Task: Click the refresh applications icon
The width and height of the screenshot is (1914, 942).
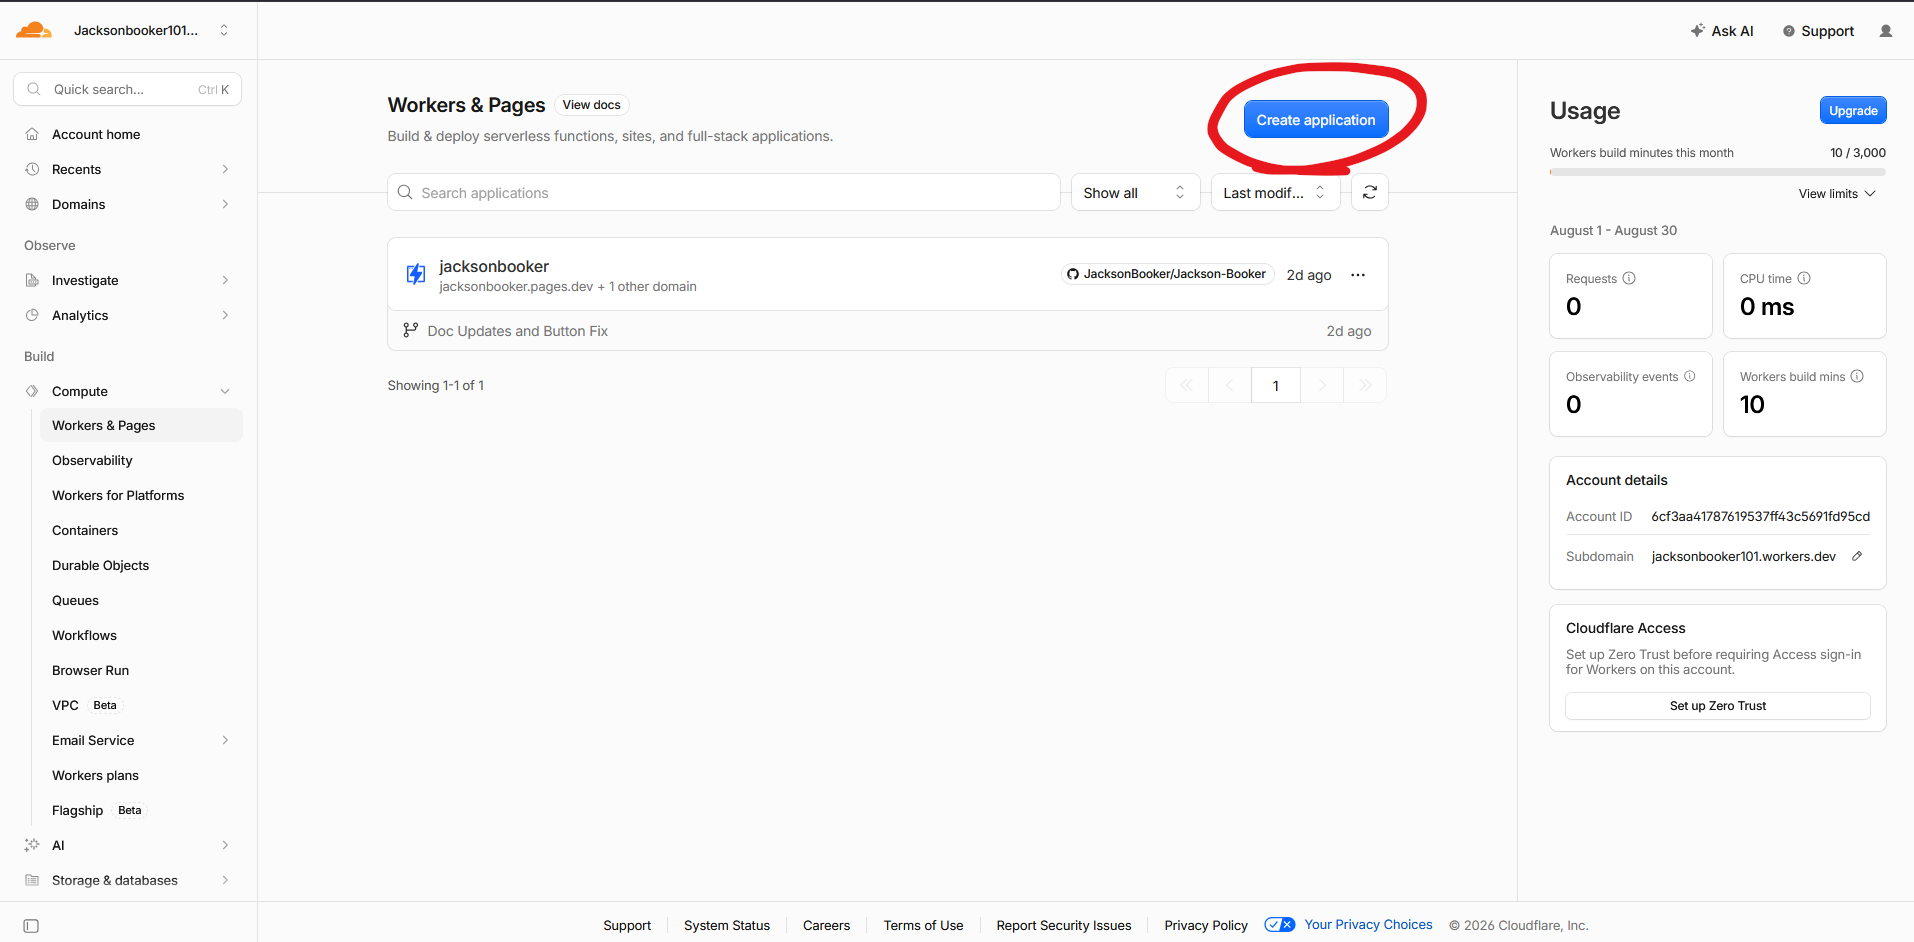Action: click(x=1370, y=192)
